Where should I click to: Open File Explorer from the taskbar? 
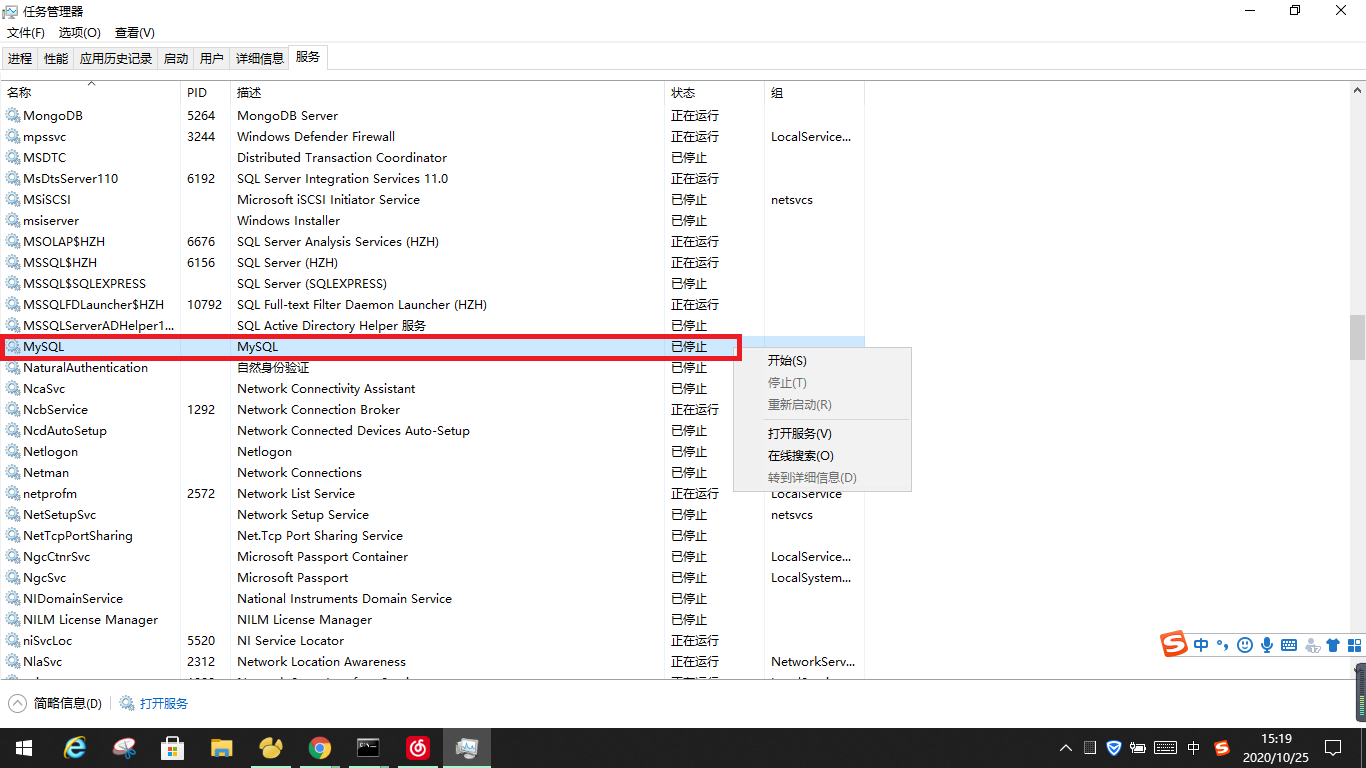click(x=222, y=747)
